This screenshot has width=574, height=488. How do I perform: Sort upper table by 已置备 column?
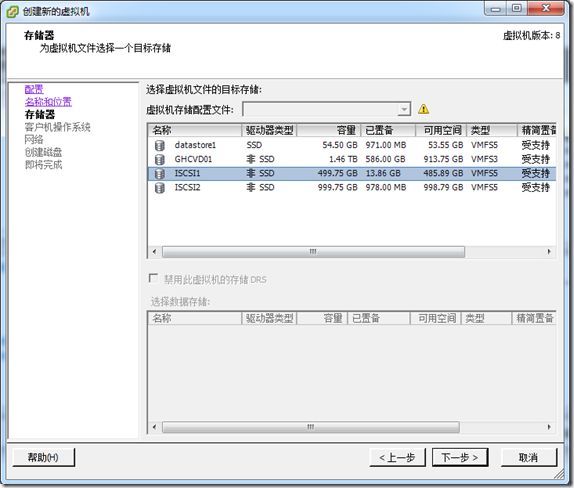coord(388,130)
